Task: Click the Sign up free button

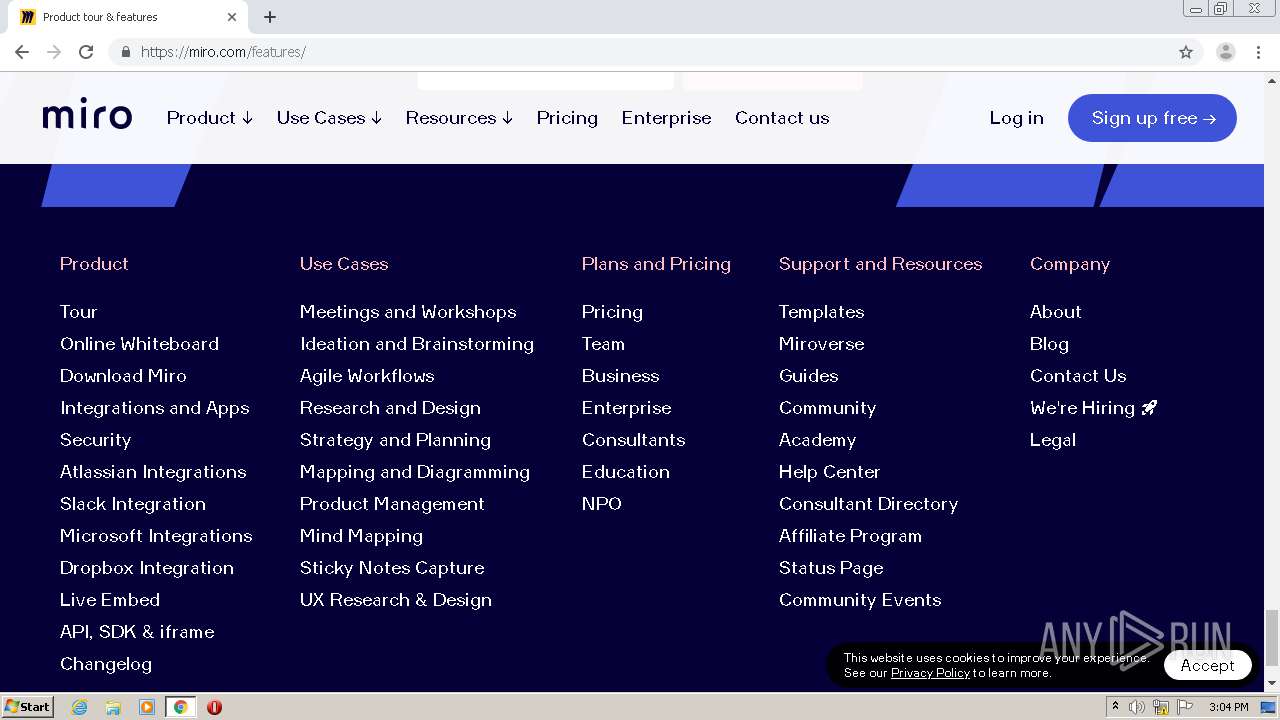Action: [x=1152, y=118]
